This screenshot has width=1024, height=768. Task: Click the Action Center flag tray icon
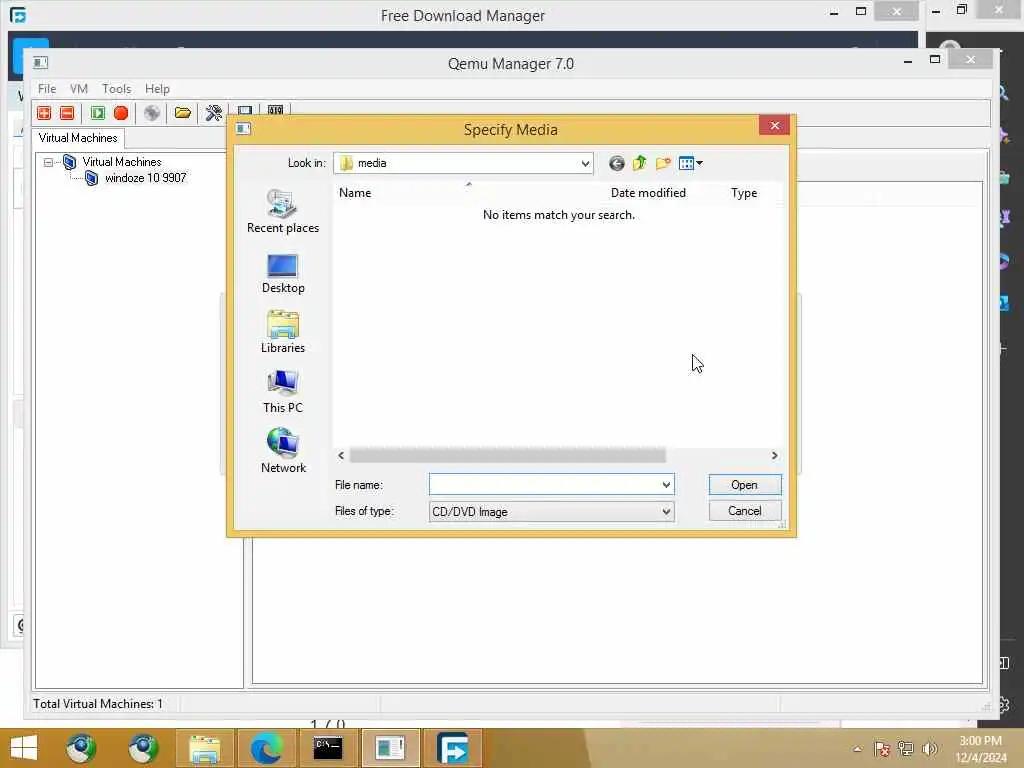click(x=881, y=748)
